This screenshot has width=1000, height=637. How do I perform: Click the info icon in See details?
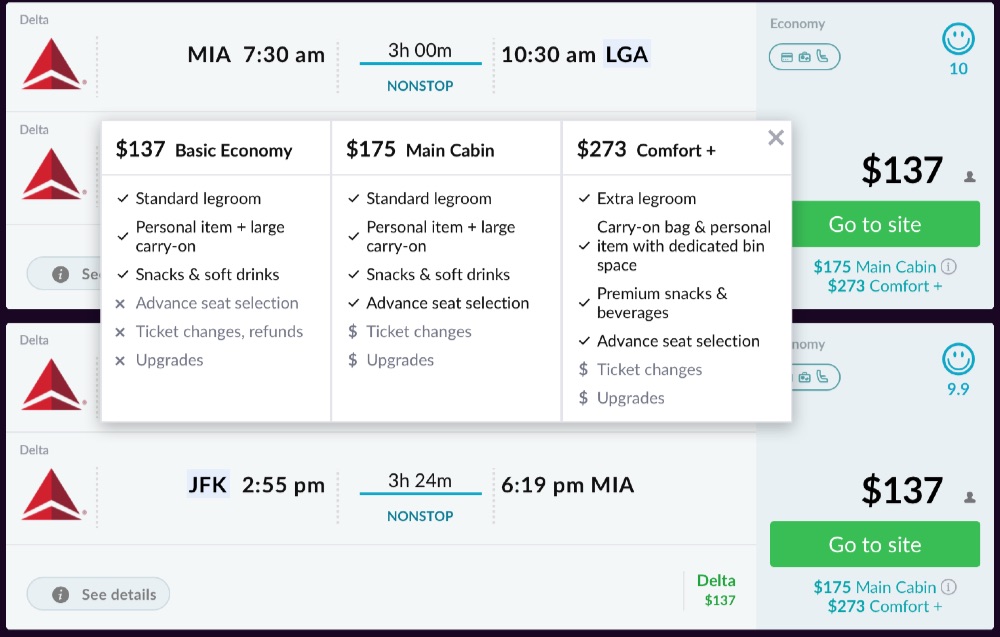[60, 594]
